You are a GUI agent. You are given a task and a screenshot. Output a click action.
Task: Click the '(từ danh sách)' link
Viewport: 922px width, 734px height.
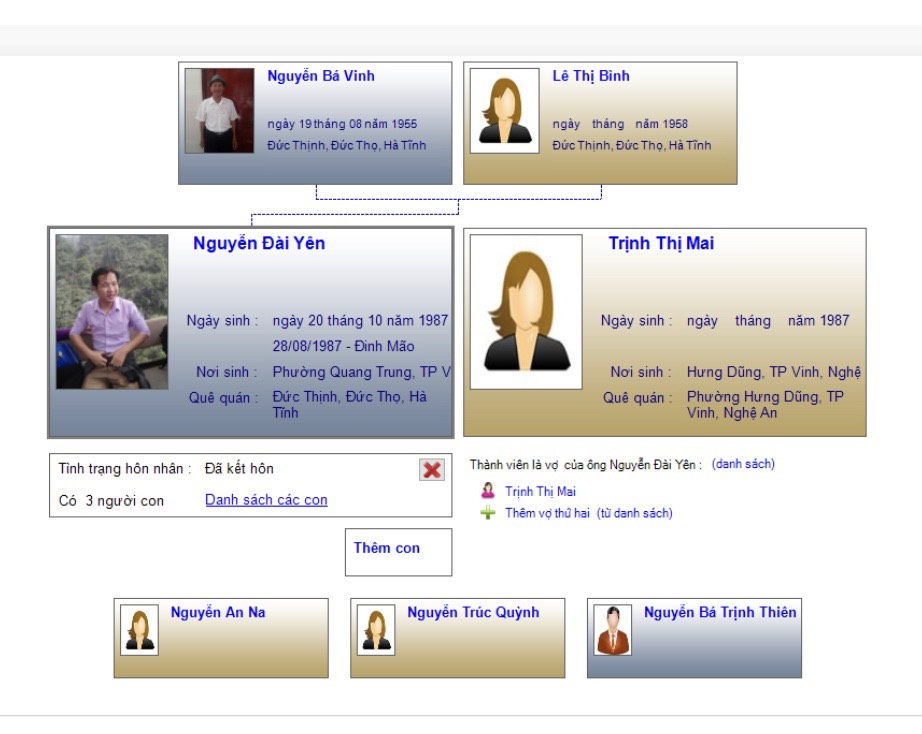(x=634, y=513)
